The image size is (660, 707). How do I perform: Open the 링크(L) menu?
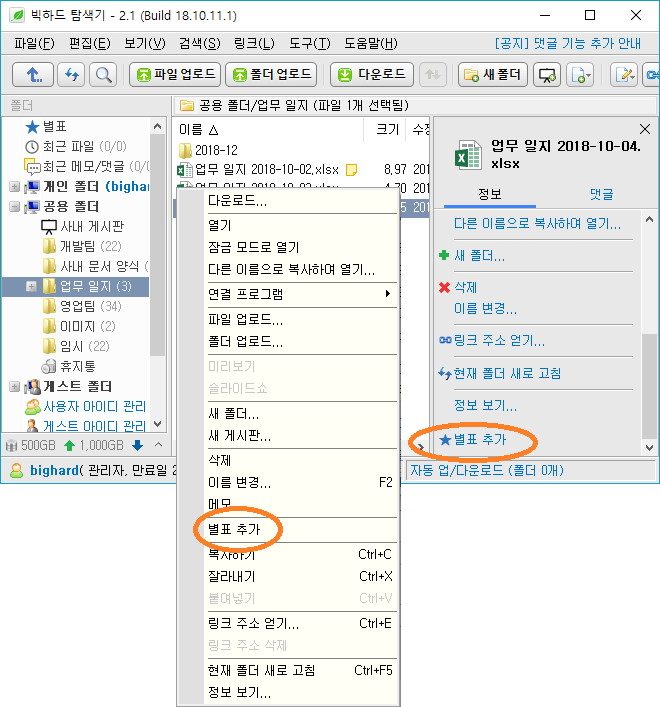point(254,44)
